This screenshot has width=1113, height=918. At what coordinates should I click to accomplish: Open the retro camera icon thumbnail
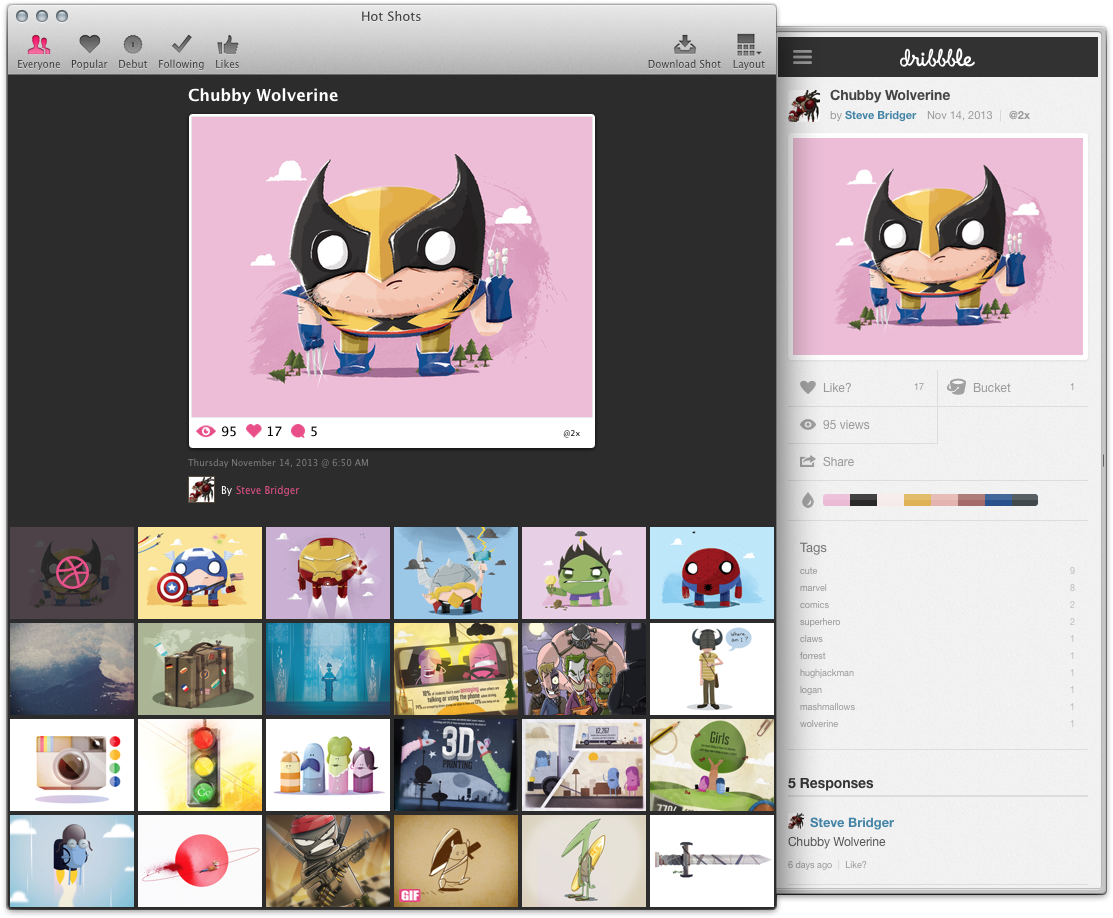pyautogui.click(x=72, y=765)
